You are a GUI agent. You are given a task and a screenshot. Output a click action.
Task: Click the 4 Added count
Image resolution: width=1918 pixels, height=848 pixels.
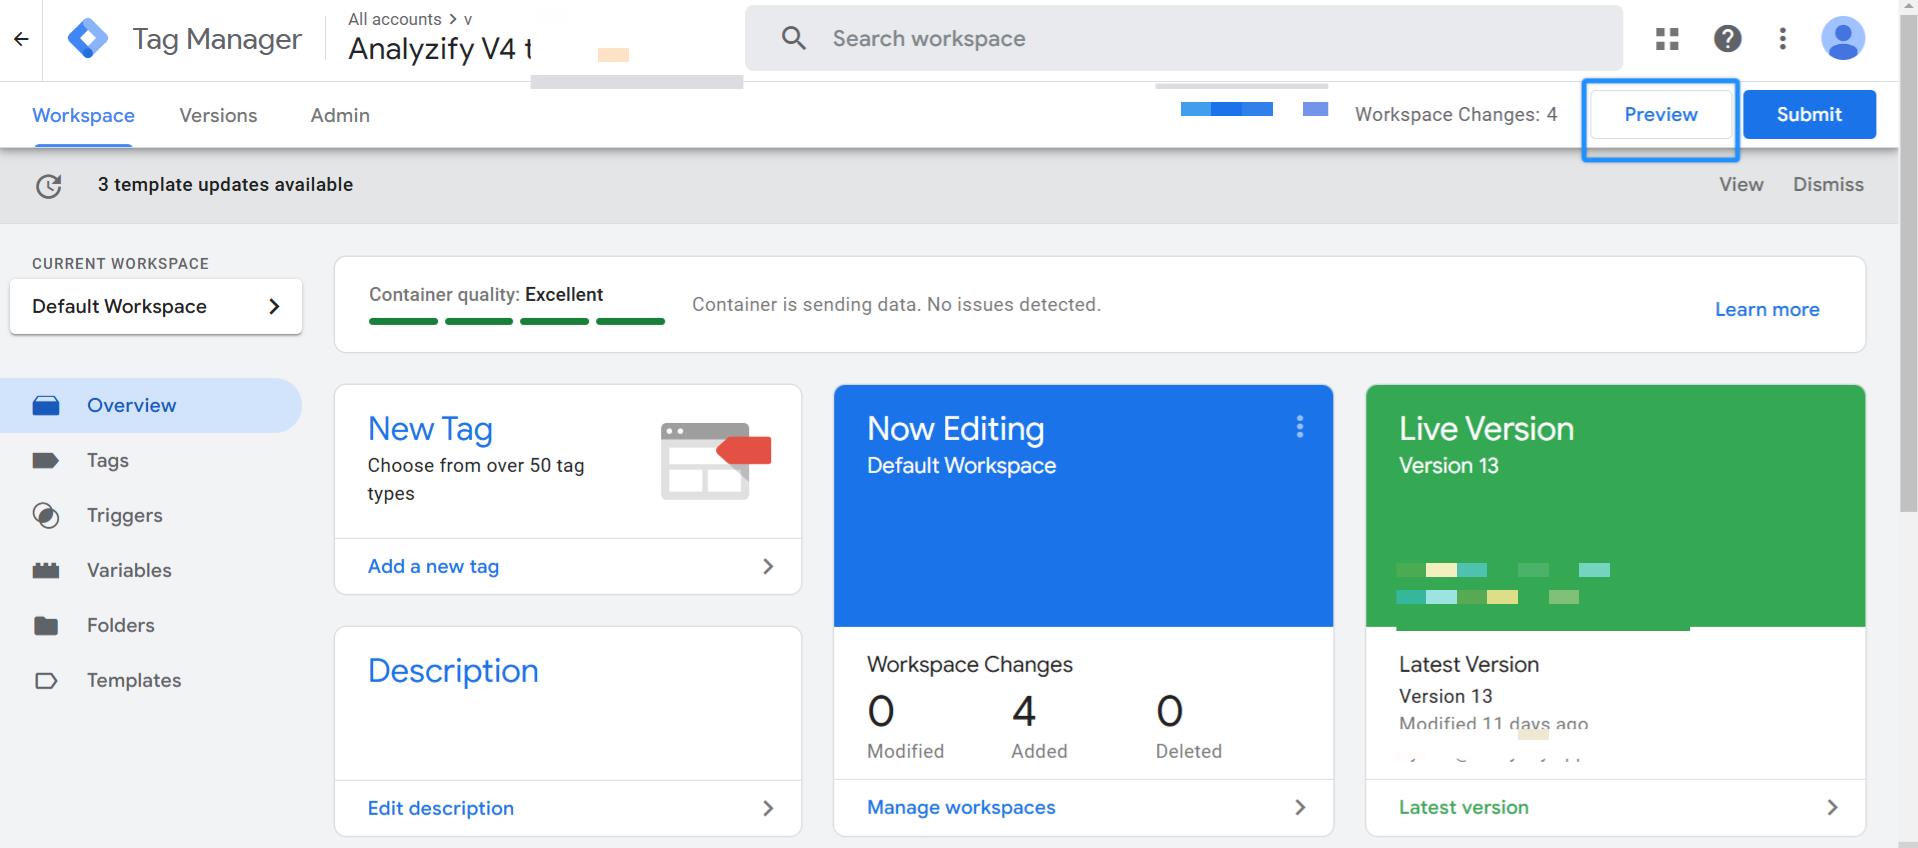[x=1023, y=712]
